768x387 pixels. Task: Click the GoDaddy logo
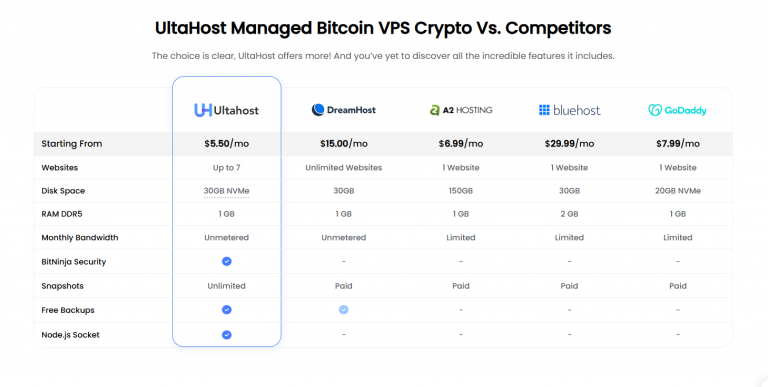tap(677, 110)
